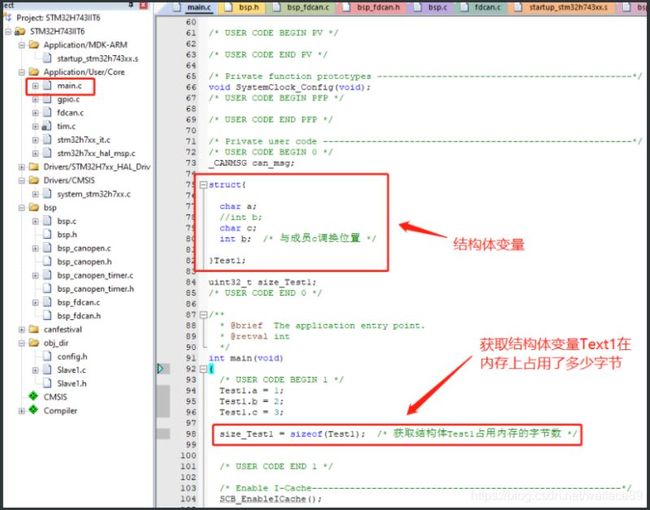Image resolution: width=650 pixels, height=510 pixels.
Task: Click the tim.c file icon
Action: 47,126
